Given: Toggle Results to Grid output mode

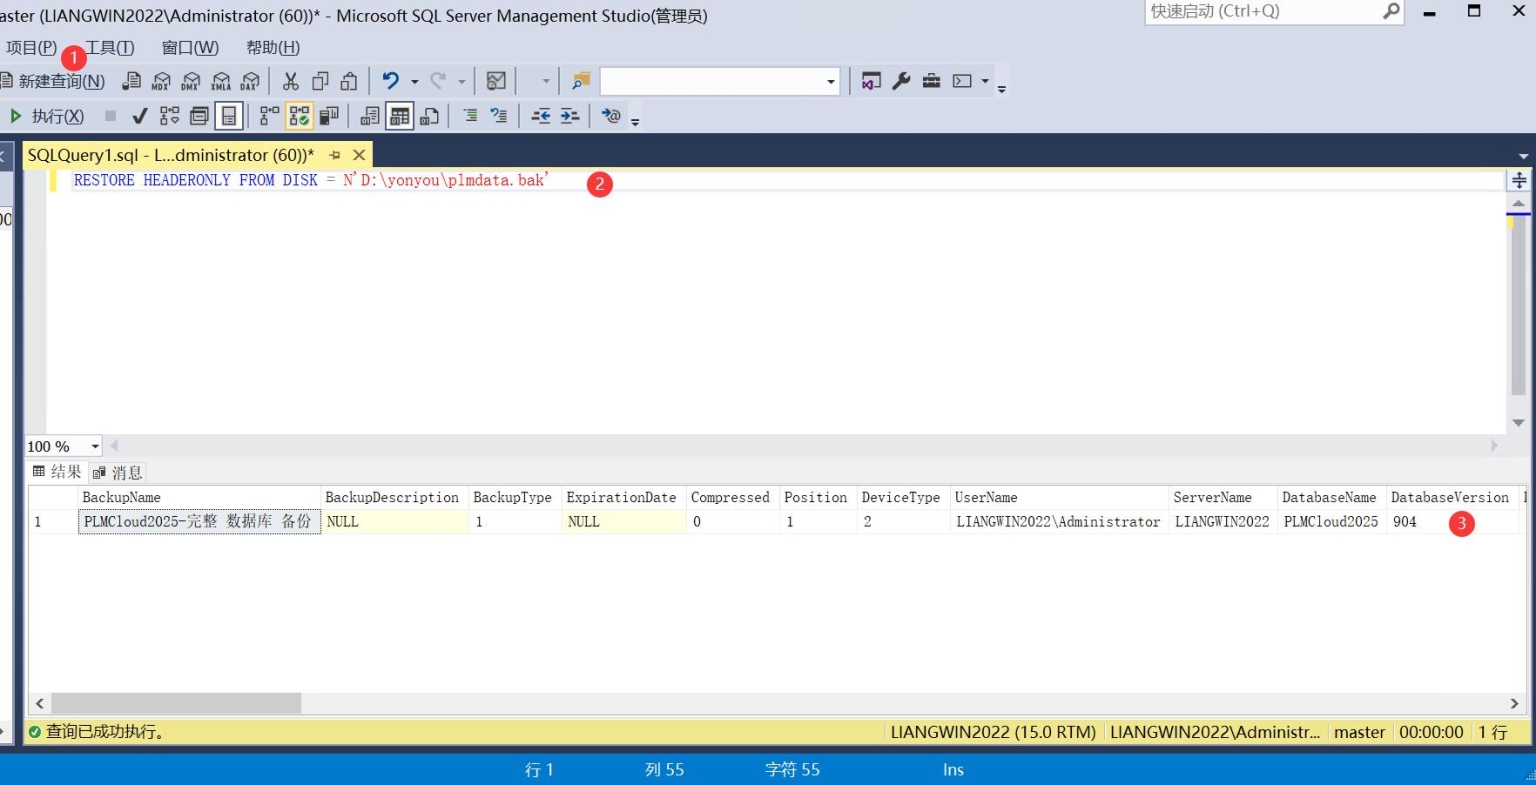Looking at the screenshot, I should pyautogui.click(x=398, y=115).
